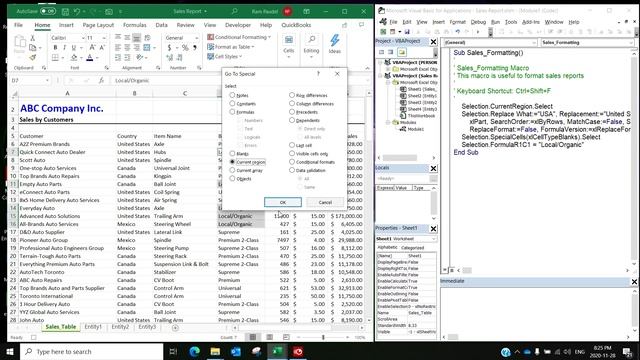Toggle the AutoSave switch
This screenshot has width=640, height=360.
[x=48, y=11]
